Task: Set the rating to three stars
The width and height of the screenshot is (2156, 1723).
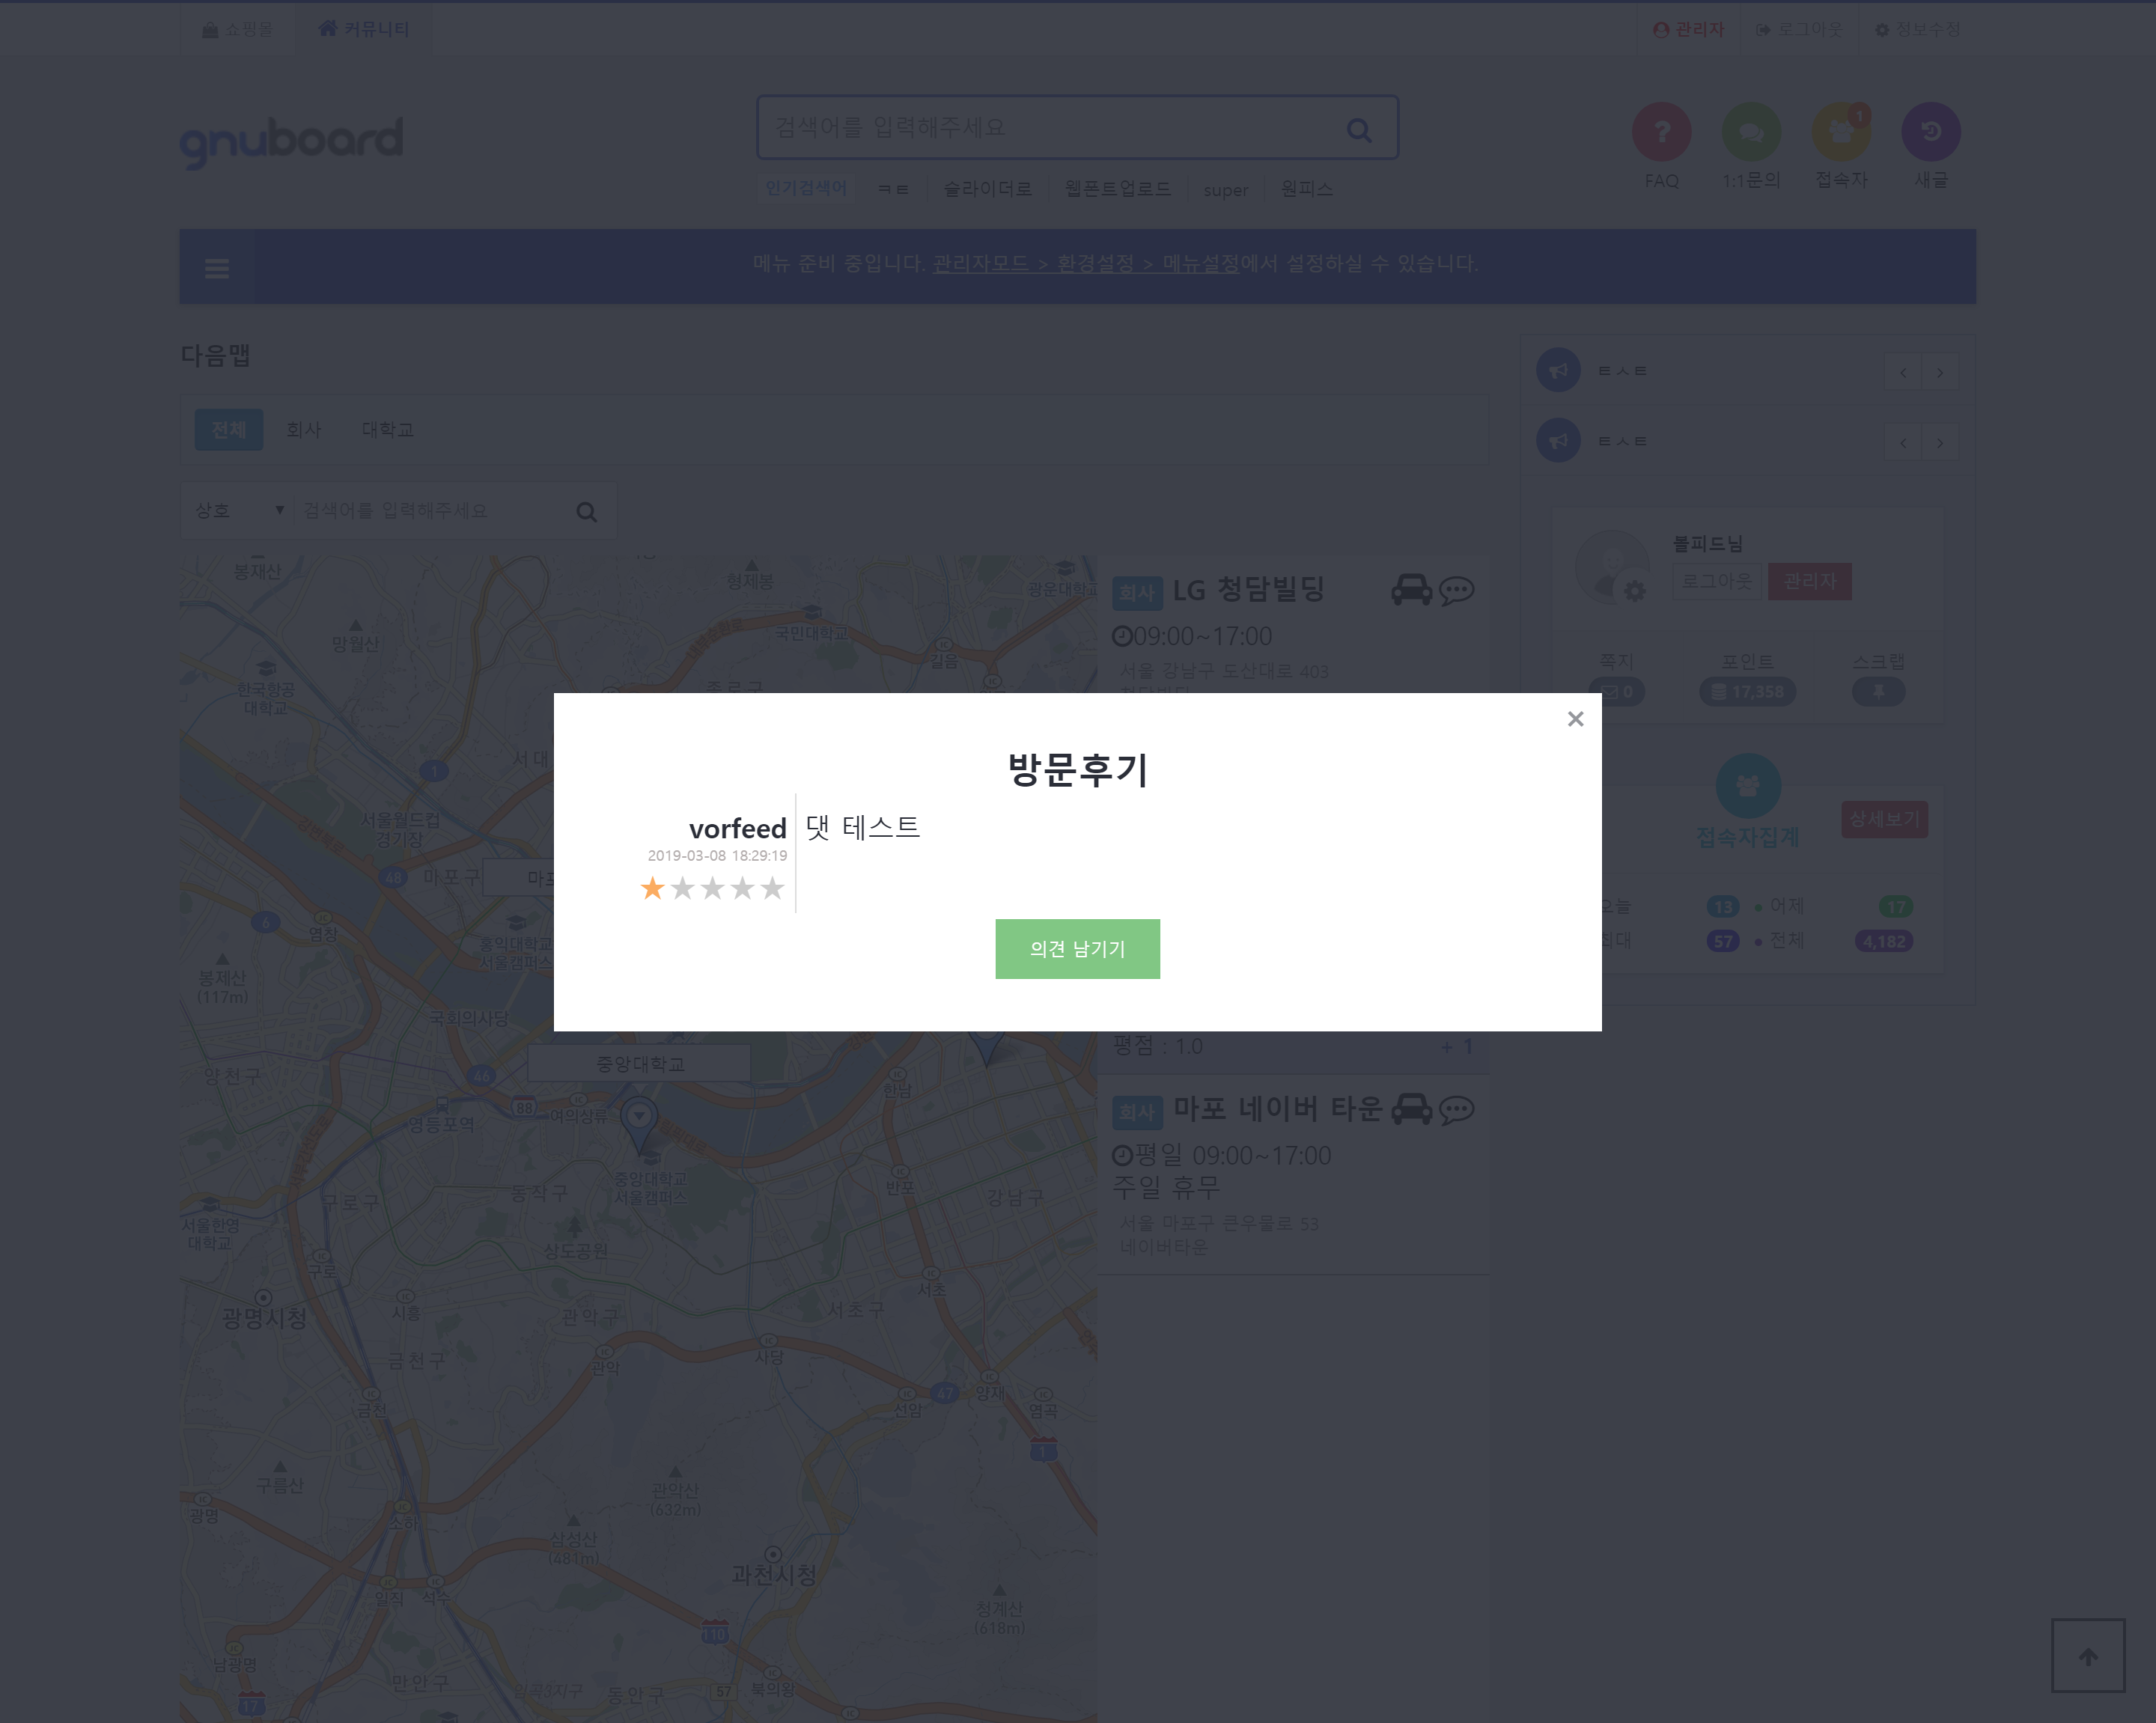Action: click(712, 888)
